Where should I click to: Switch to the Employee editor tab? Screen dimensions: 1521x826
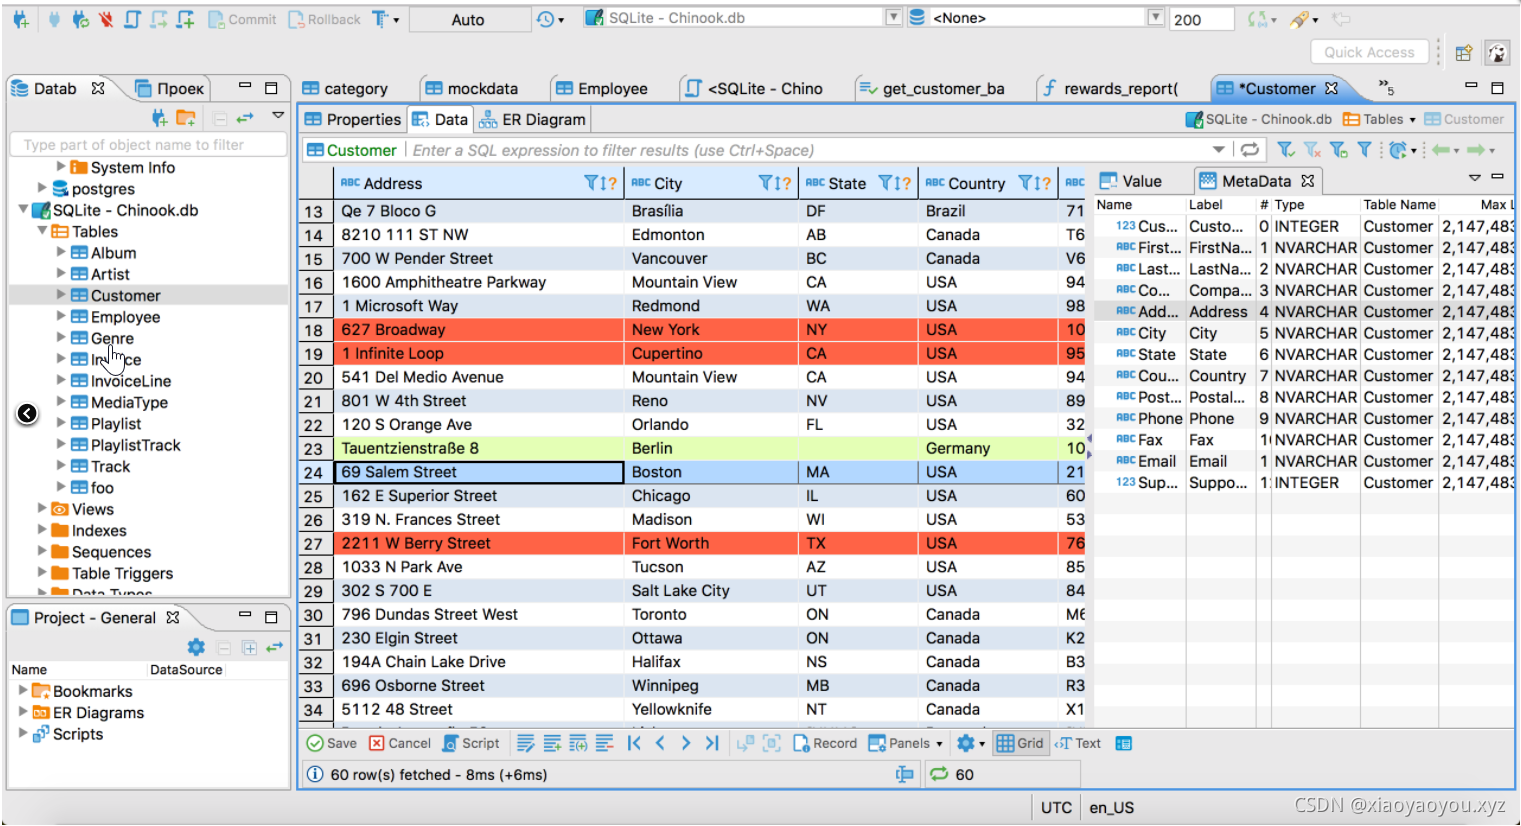click(602, 88)
